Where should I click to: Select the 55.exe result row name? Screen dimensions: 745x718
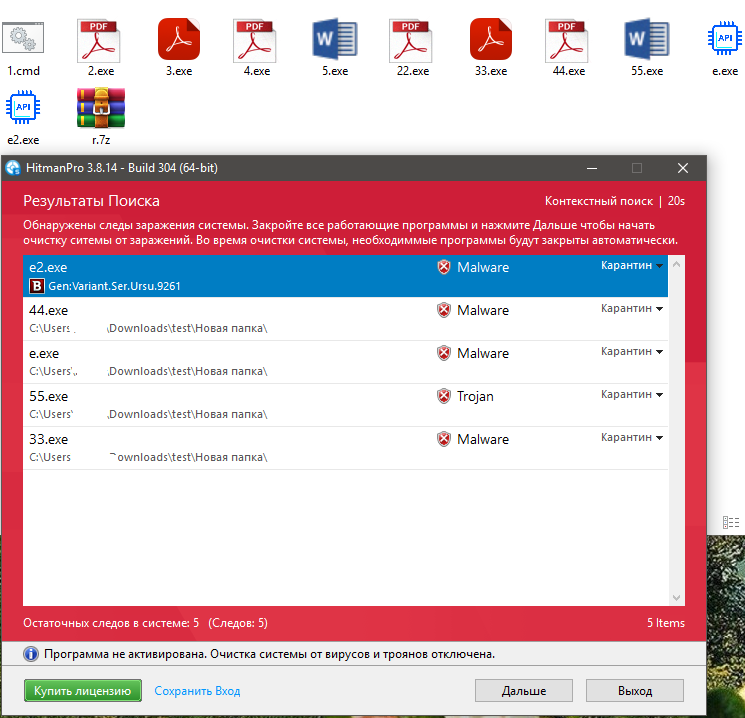pos(48,396)
